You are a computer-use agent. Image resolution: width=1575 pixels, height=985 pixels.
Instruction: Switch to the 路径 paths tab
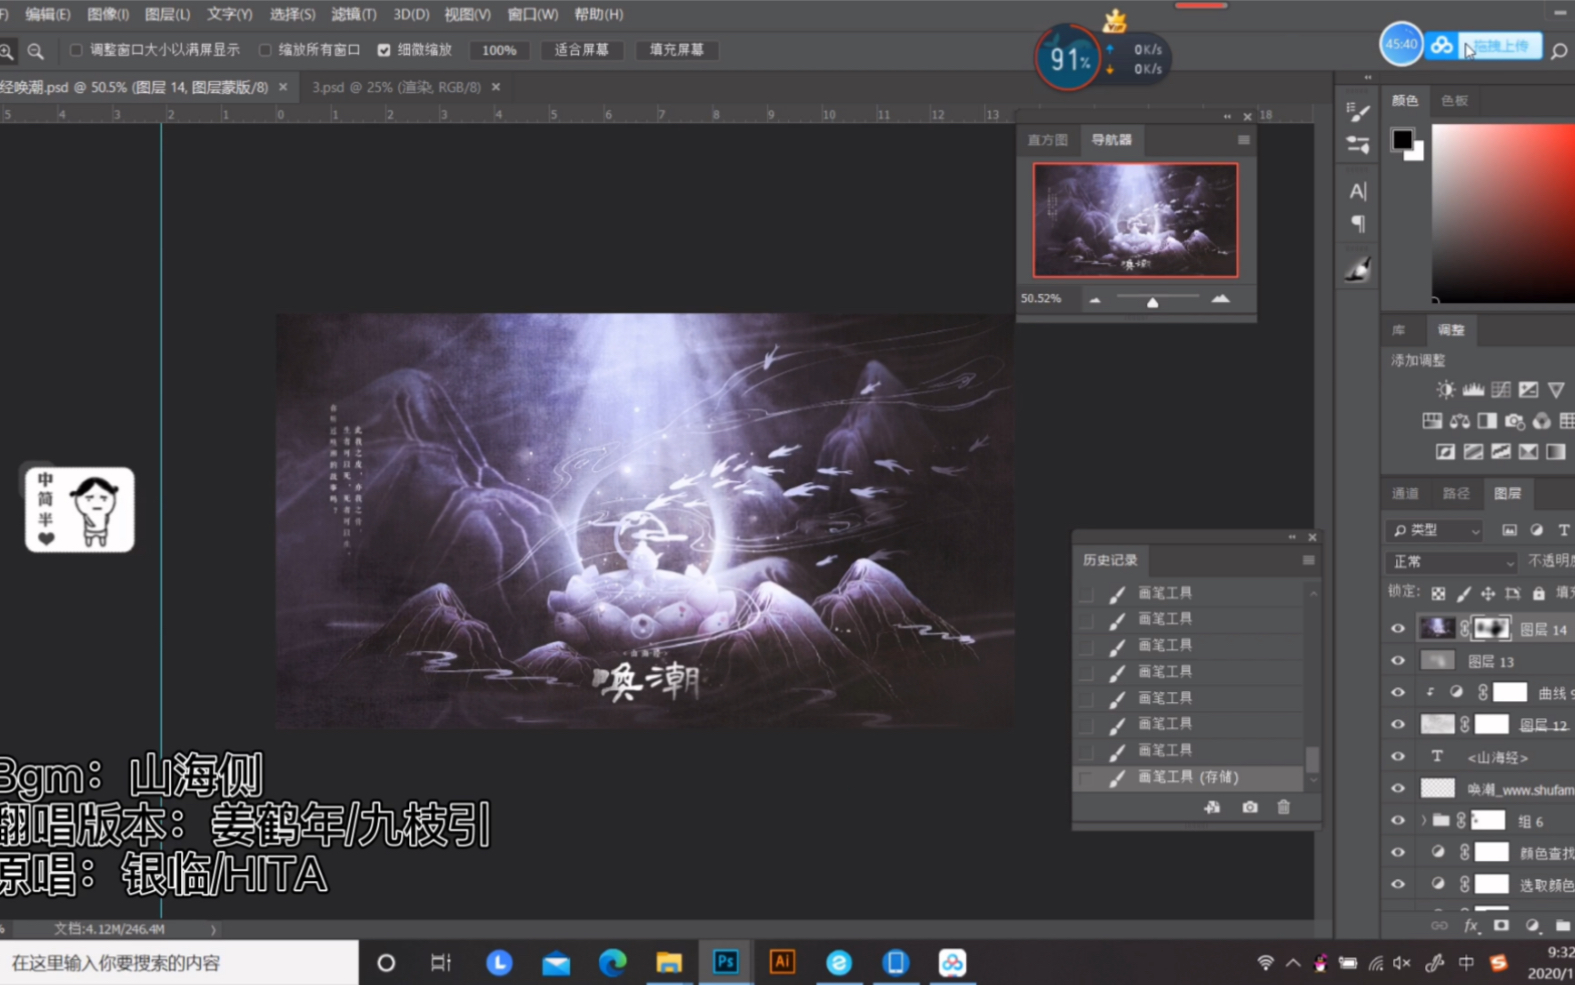(x=1456, y=493)
